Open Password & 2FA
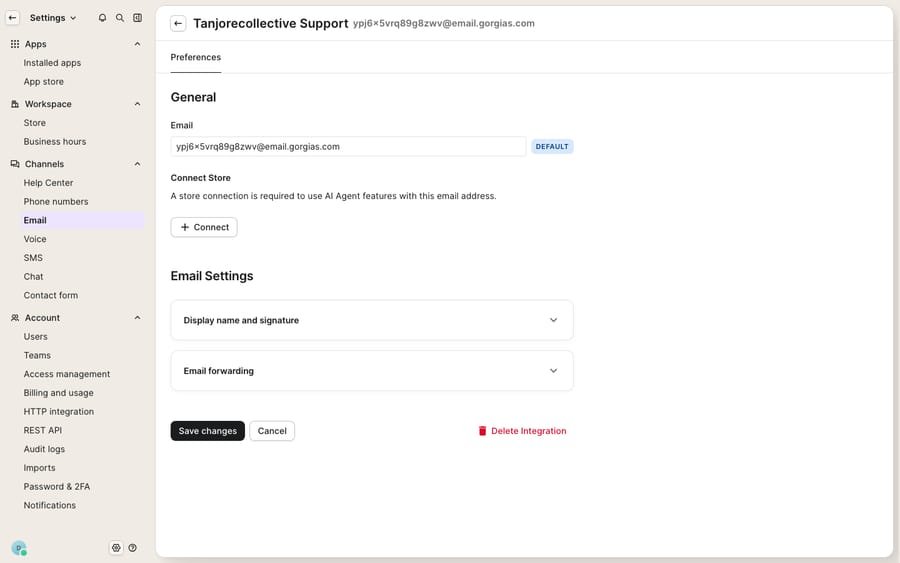This screenshot has width=900, height=563. [x=57, y=487]
